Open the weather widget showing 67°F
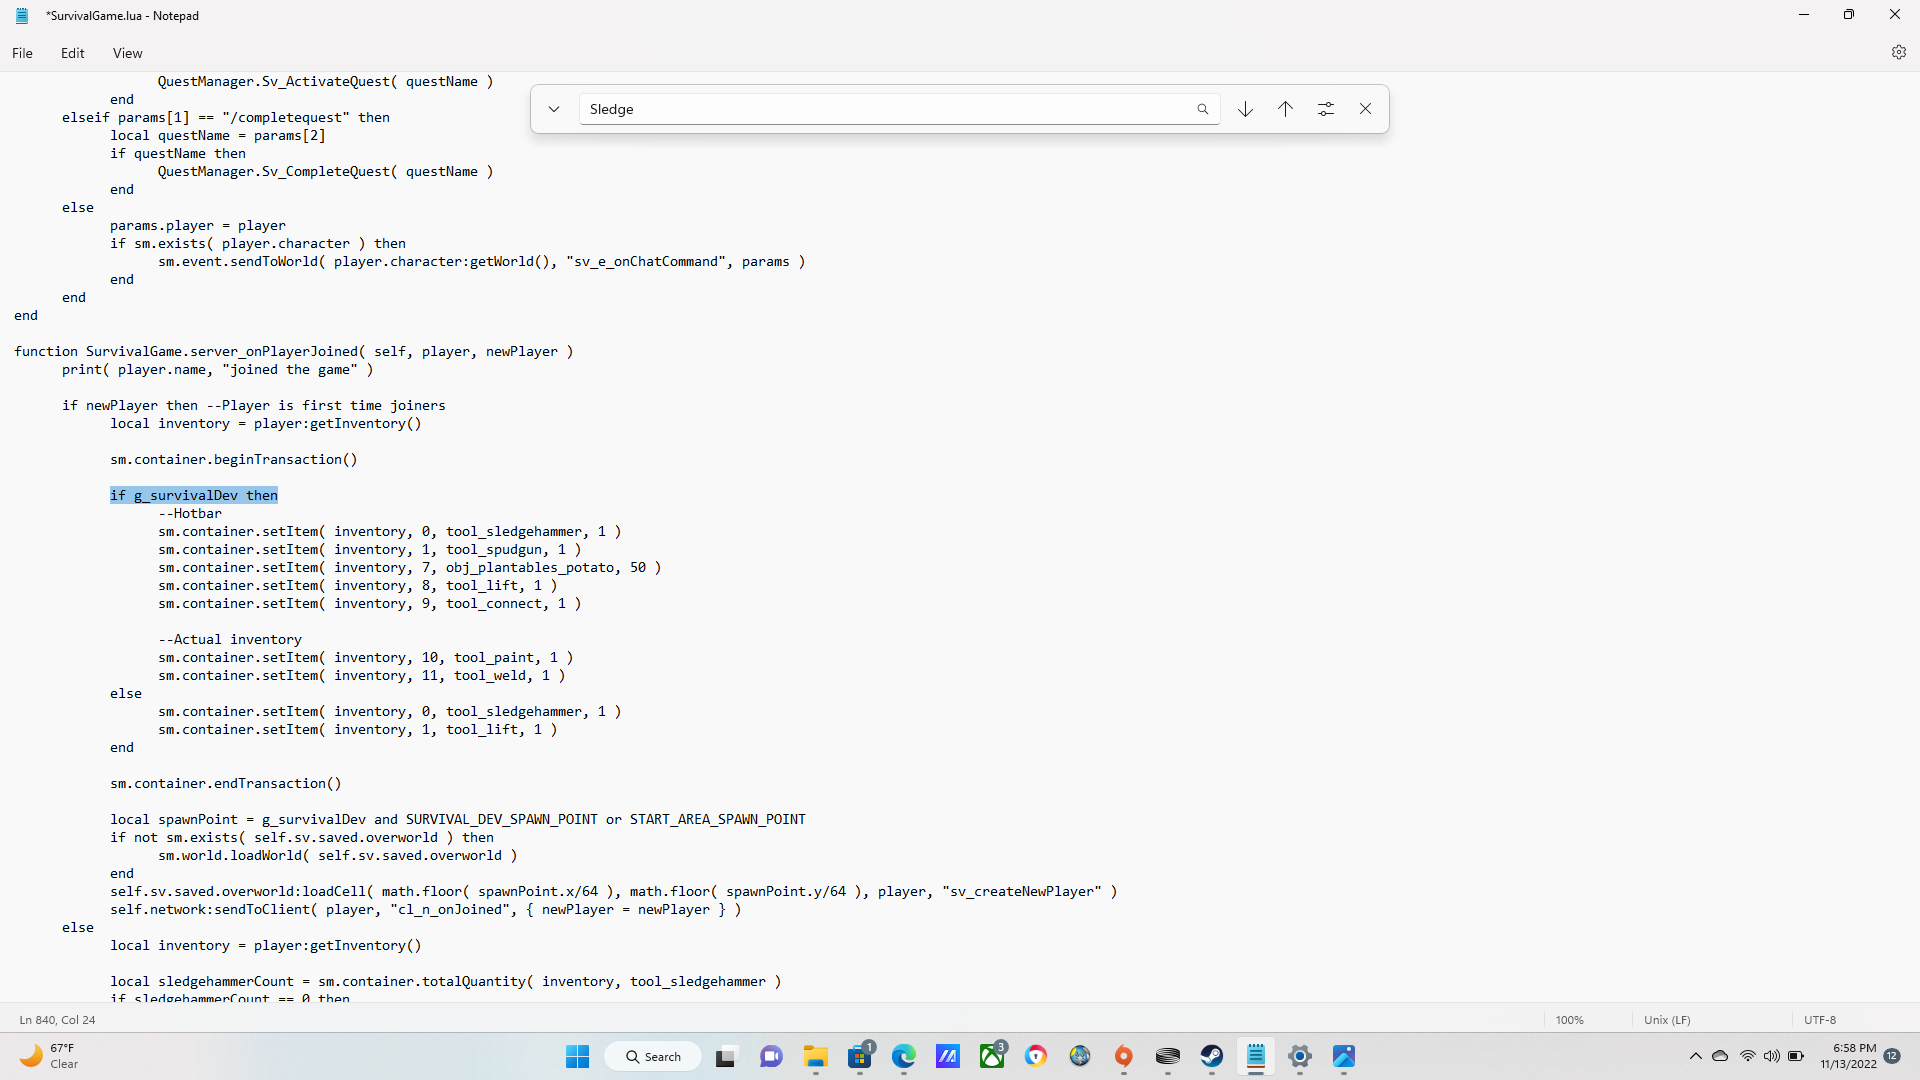The width and height of the screenshot is (1920, 1080). 50,1056
